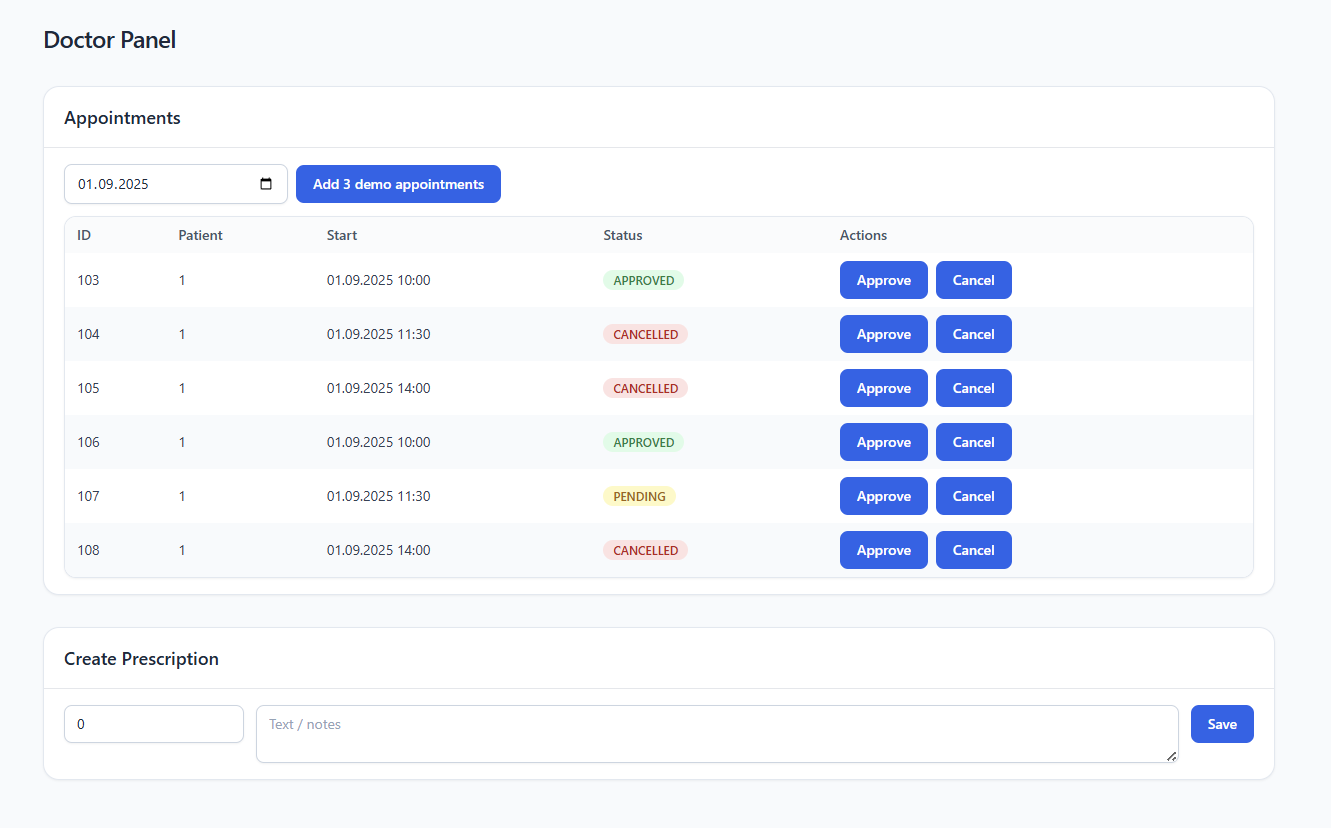The width and height of the screenshot is (1331, 828).
Task: Select the ID cell 104
Action: click(x=88, y=334)
